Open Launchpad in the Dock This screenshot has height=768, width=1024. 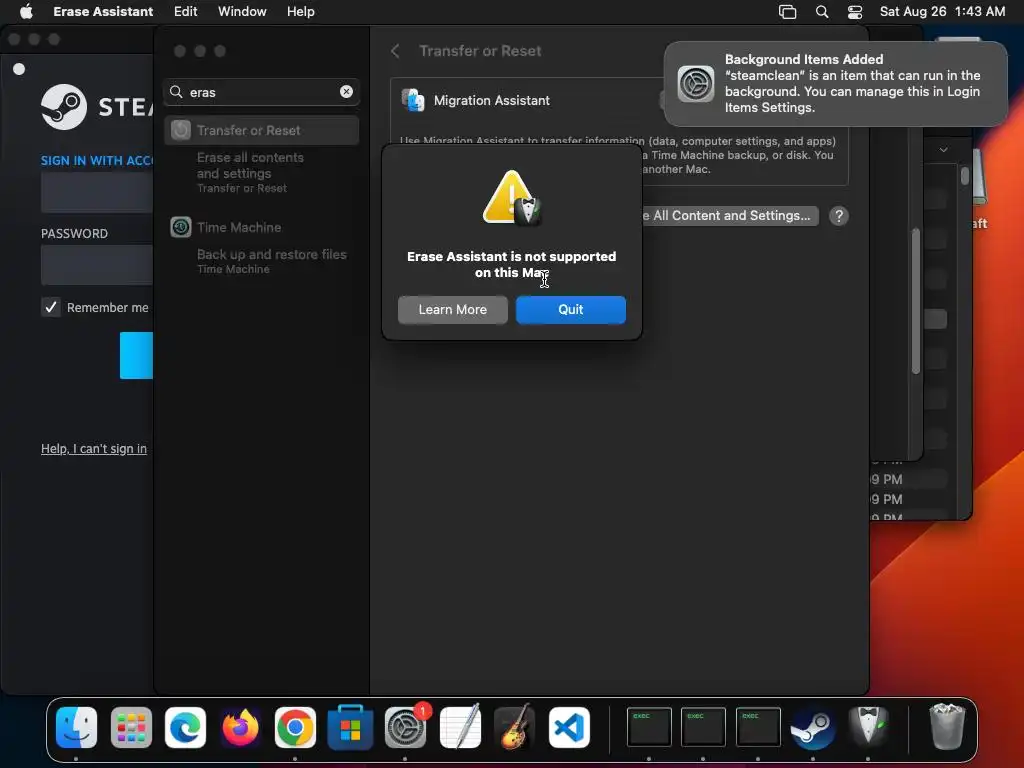131,727
